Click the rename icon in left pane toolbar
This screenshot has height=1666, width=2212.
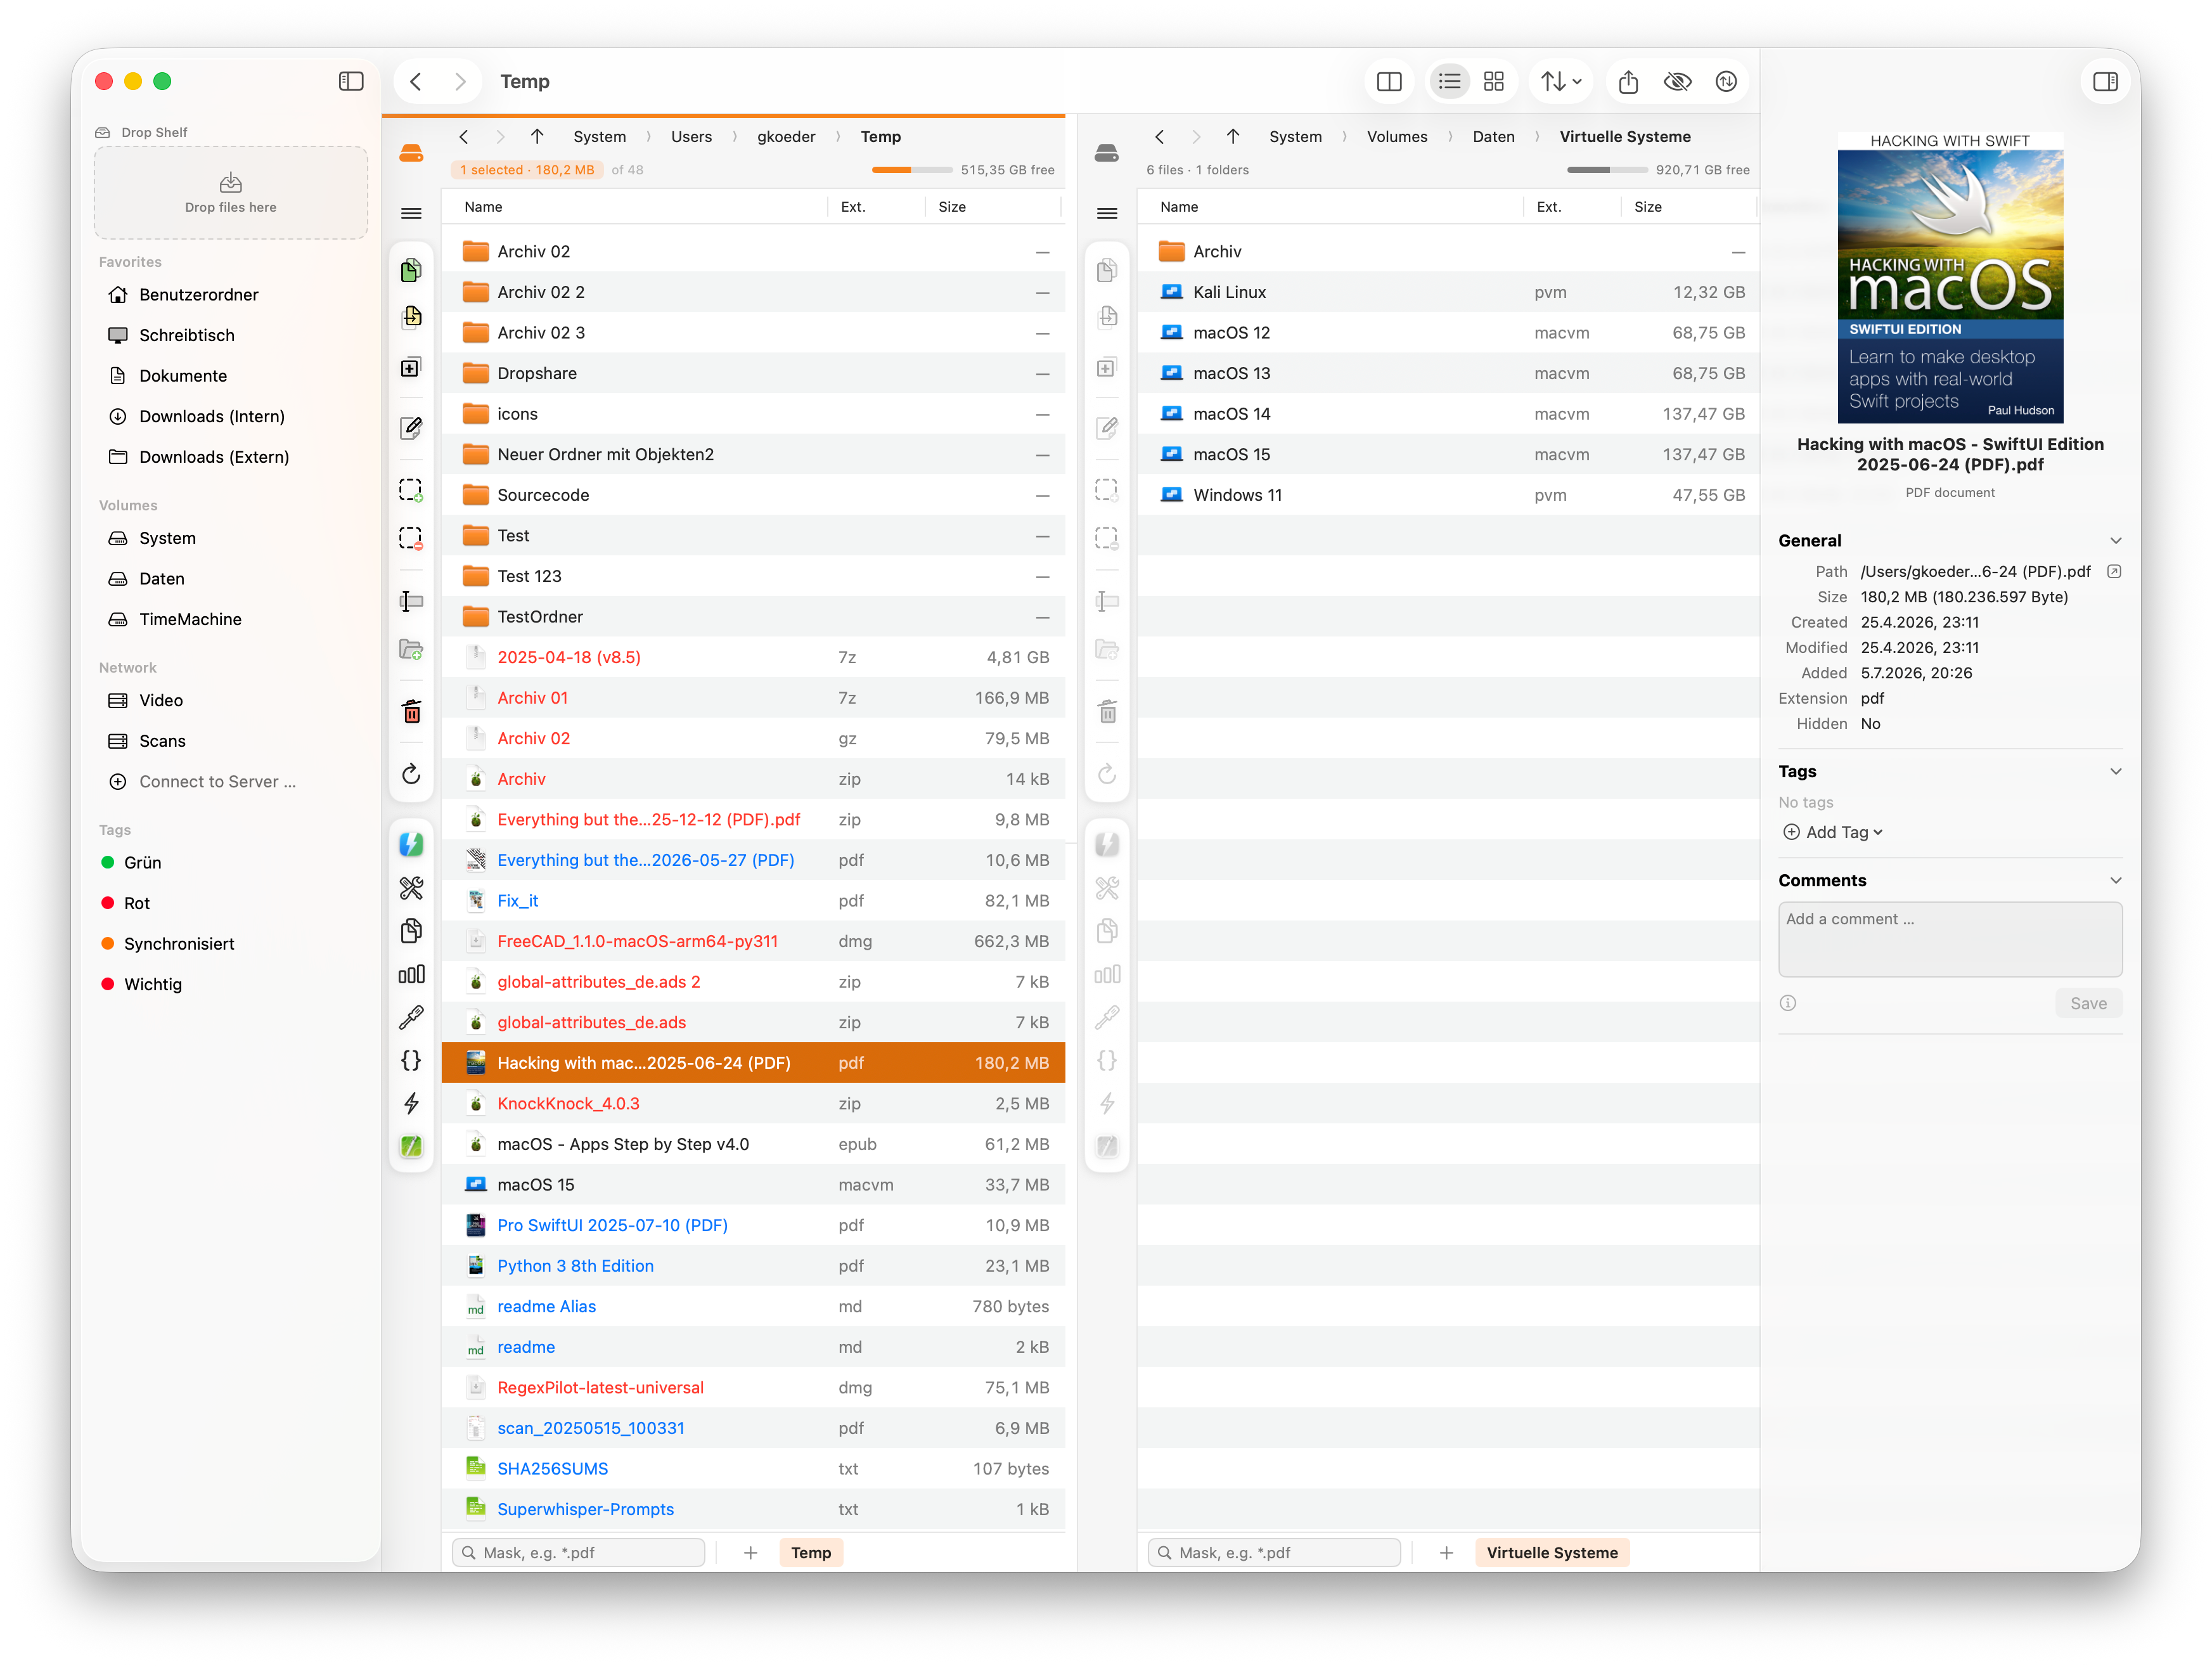click(x=411, y=600)
